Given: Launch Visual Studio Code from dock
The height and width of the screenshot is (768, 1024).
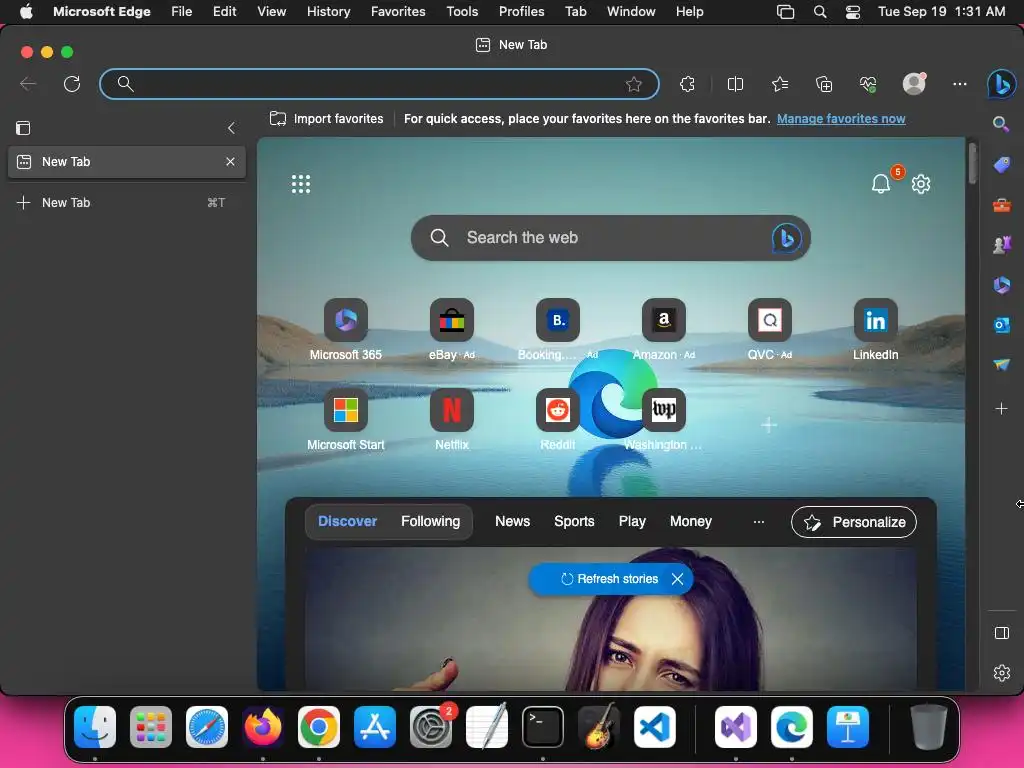Looking at the screenshot, I should (654, 727).
